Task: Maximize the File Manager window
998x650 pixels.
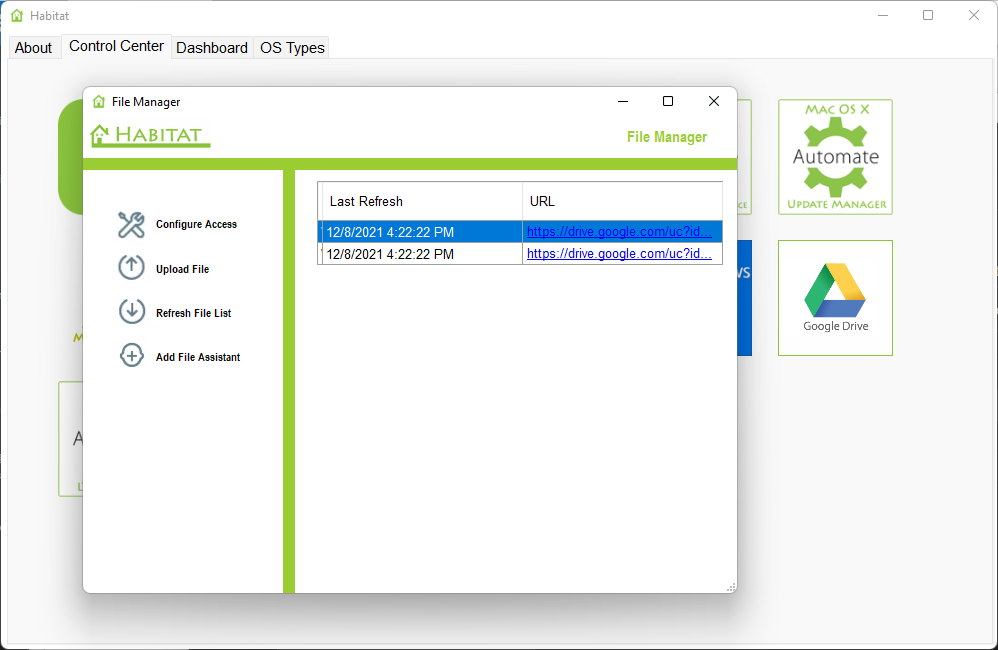Action: [x=668, y=101]
